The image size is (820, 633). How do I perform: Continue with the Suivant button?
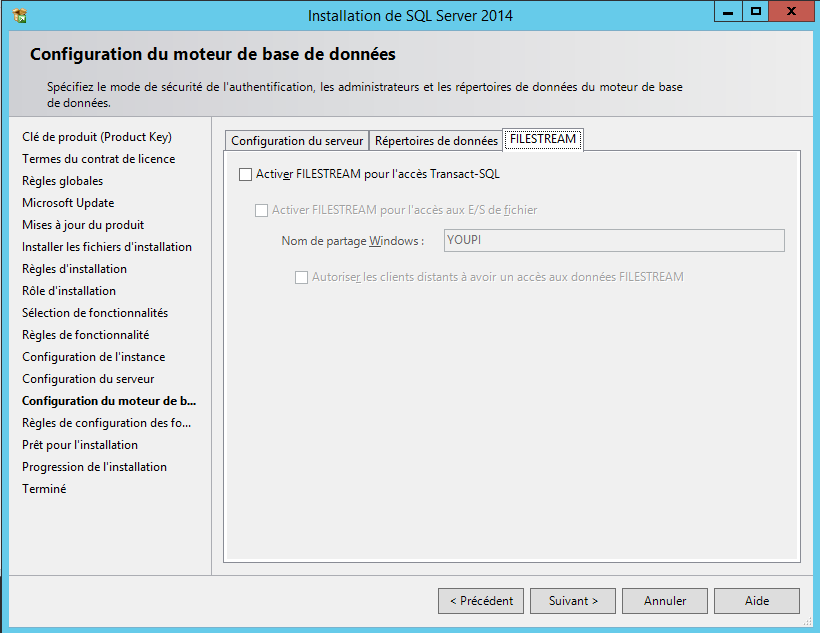(x=573, y=601)
